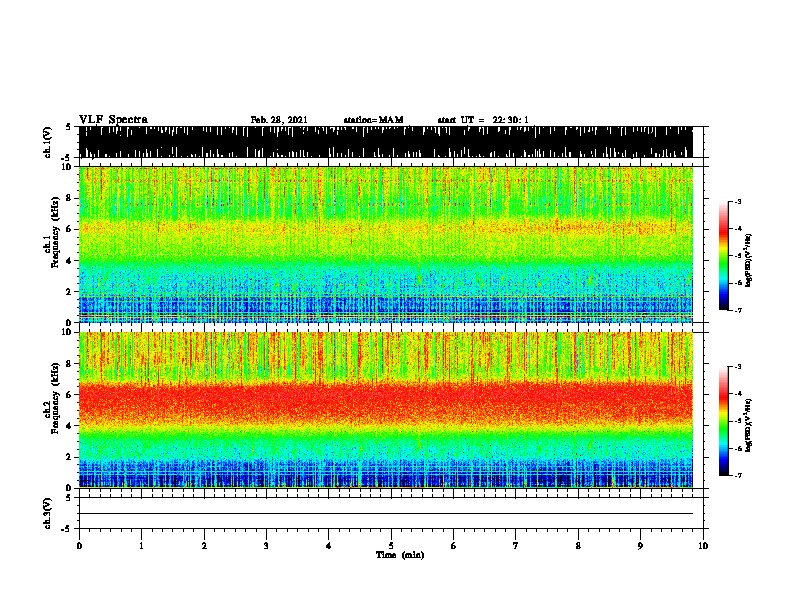Click time axis tick label "9"
The height and width of the screenshot is (612, 792).
pos(640,546)
